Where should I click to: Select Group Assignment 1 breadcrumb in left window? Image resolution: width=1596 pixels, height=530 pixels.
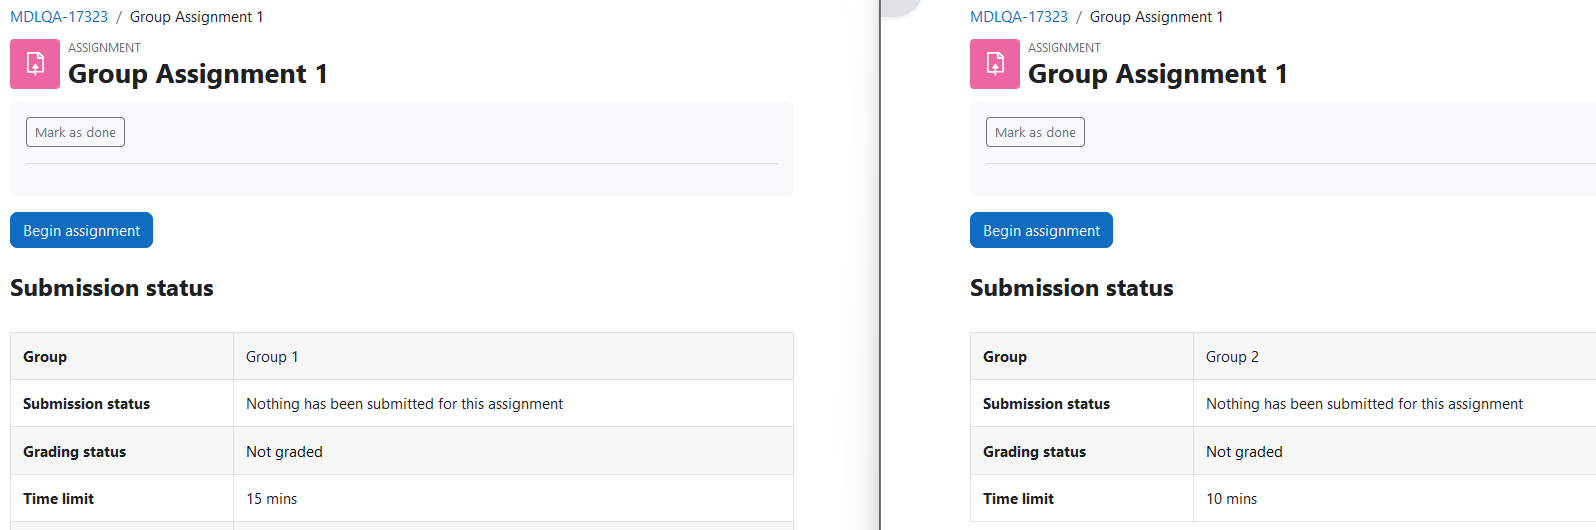(197, 17)
